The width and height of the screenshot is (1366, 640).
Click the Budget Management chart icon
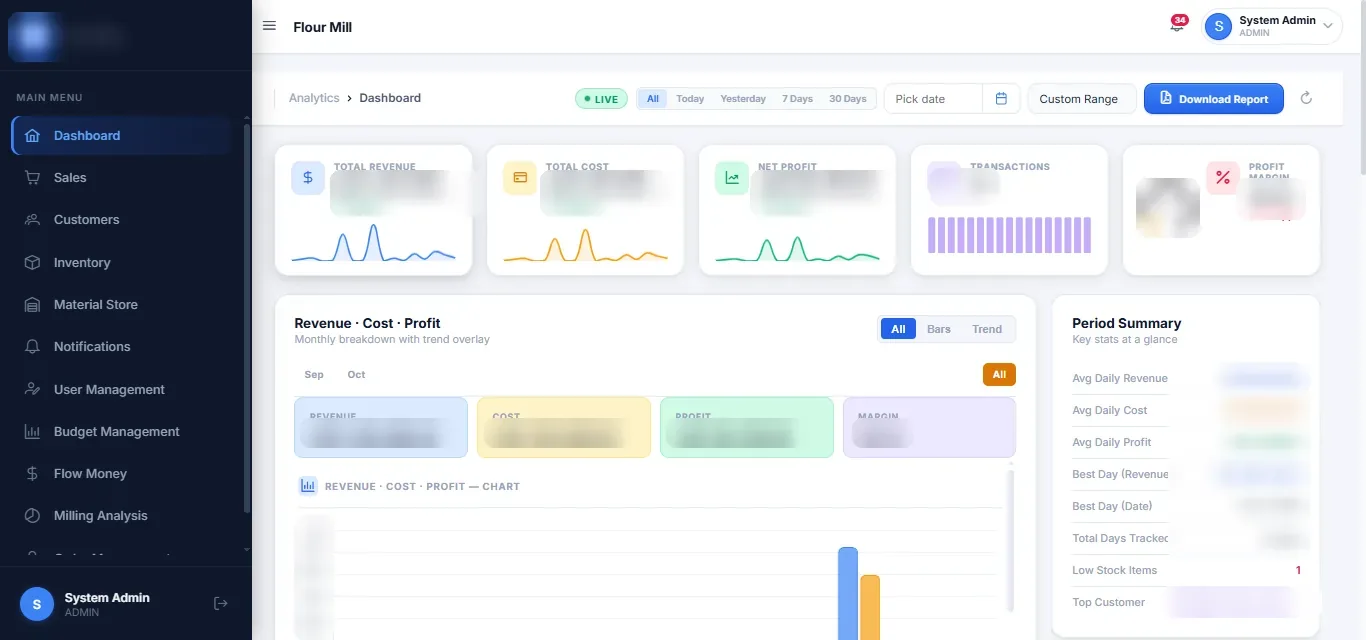click(x=33, y=432)
